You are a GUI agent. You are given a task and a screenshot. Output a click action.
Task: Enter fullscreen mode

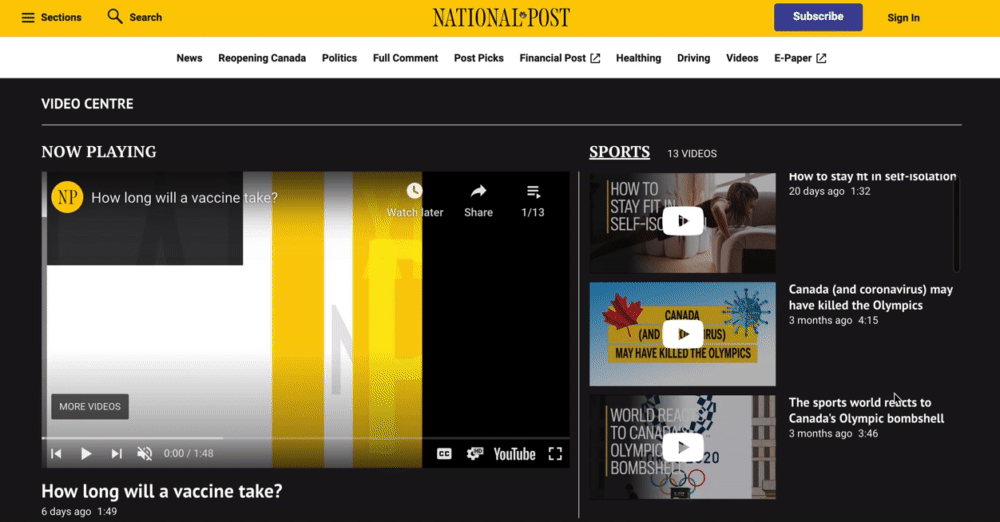pos(555,454)
